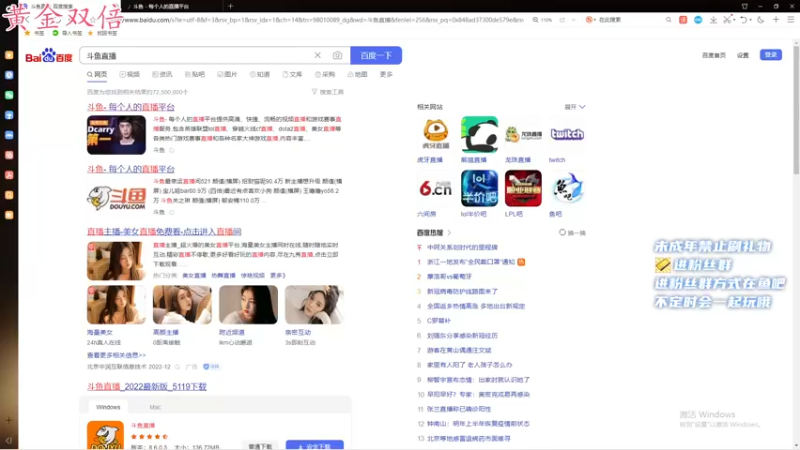800x450 pixels.
Task: Open hot search item C罗替补
Action: click(439, 321)
